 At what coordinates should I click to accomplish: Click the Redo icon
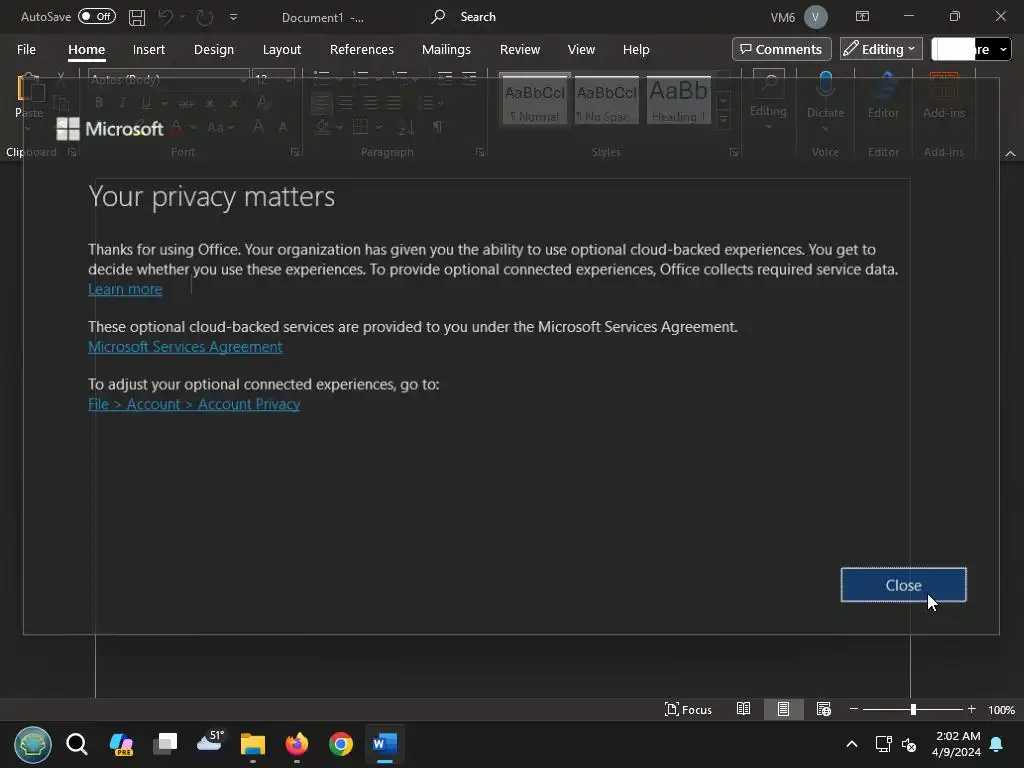(205, 17)
